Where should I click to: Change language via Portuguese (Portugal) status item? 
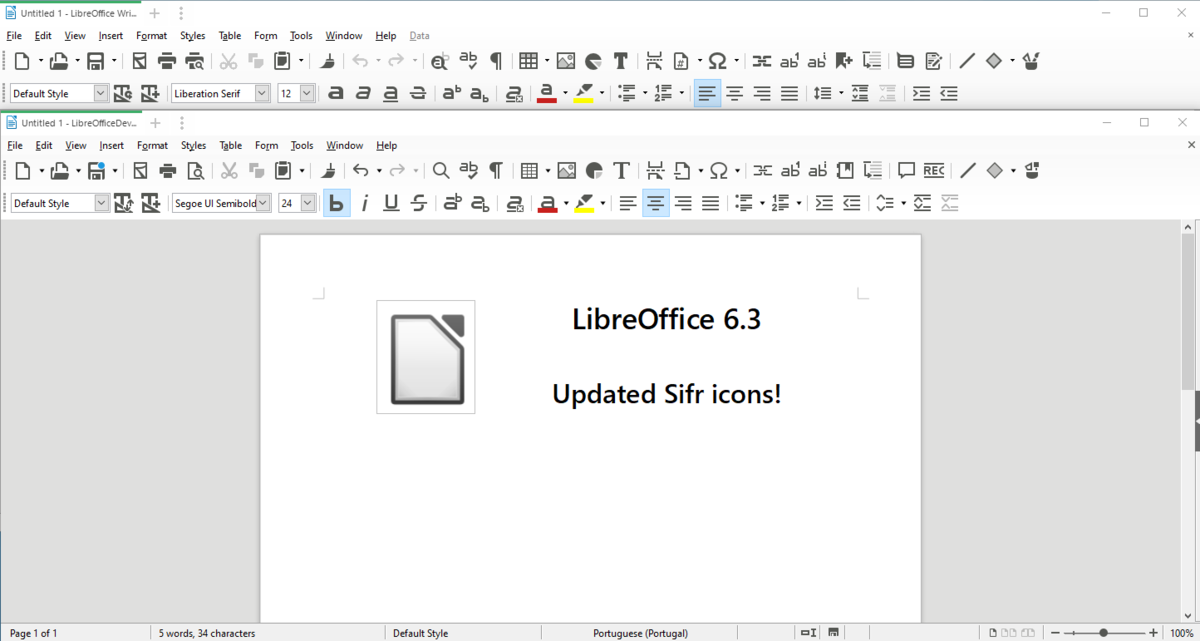coord(640,633)
